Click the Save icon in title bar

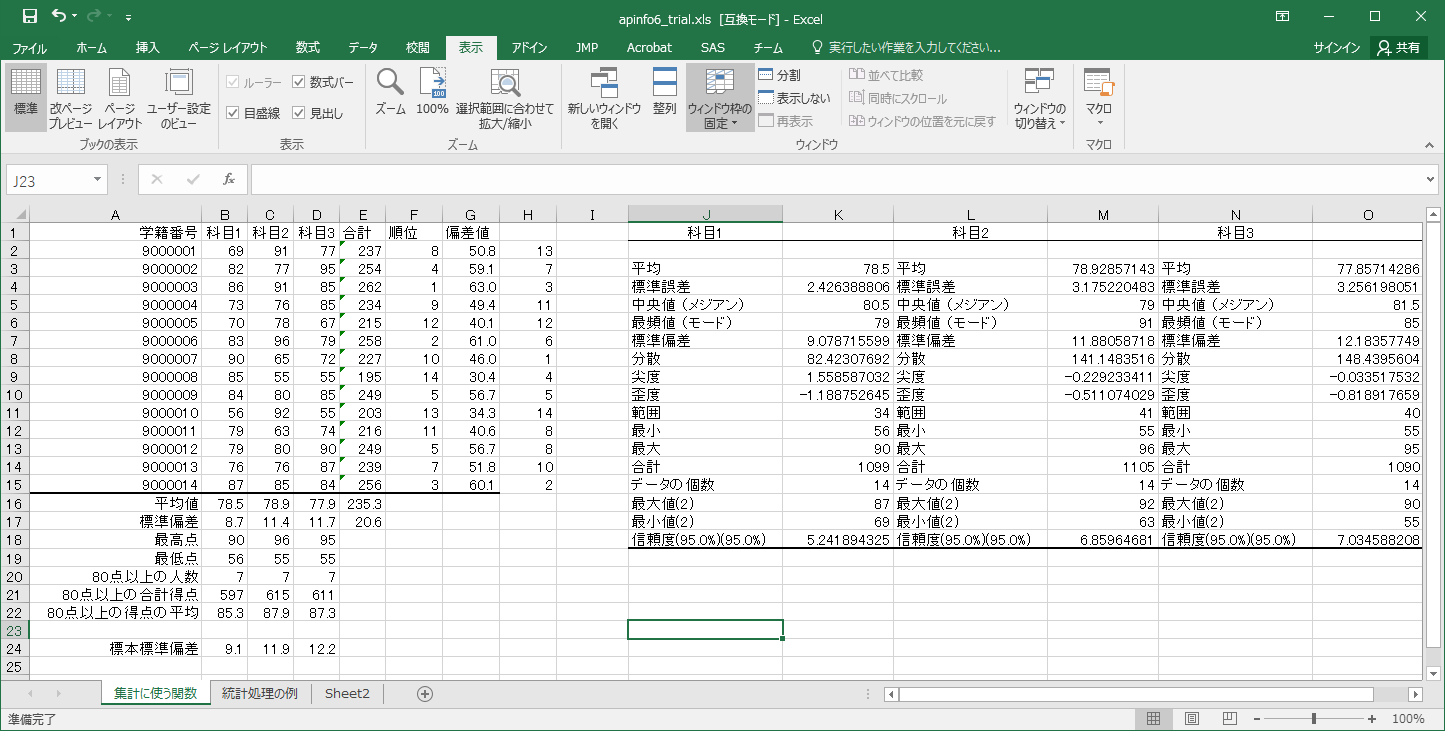29,16
